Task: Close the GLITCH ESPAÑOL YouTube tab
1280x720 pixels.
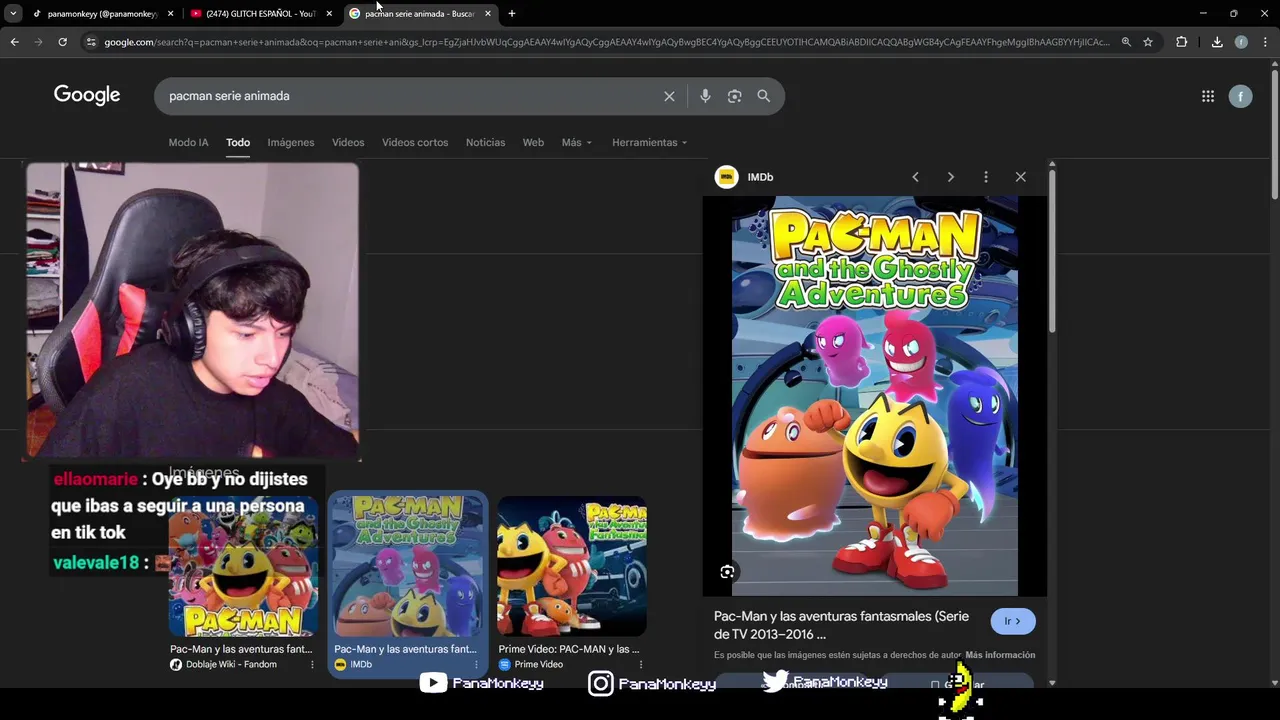Action: [x=329, y=13]
